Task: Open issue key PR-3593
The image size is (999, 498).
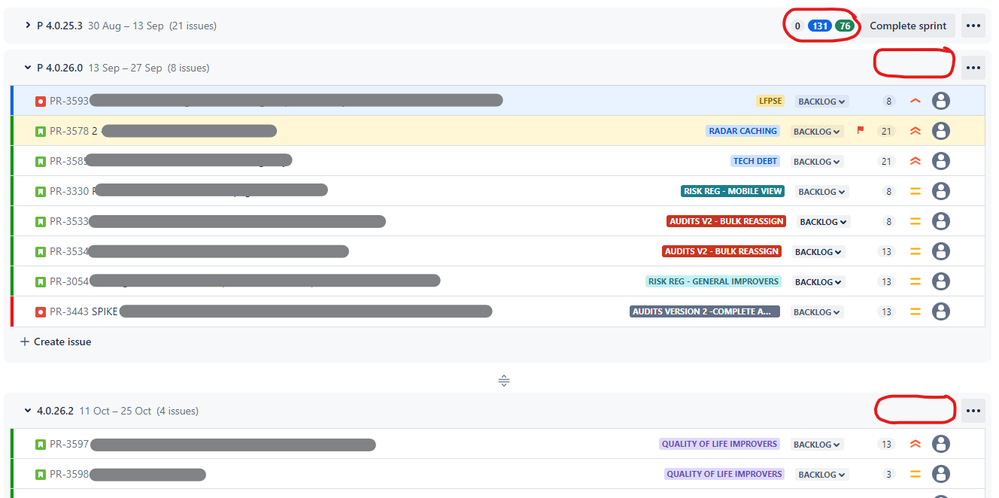Action: (x=69, y=101)
